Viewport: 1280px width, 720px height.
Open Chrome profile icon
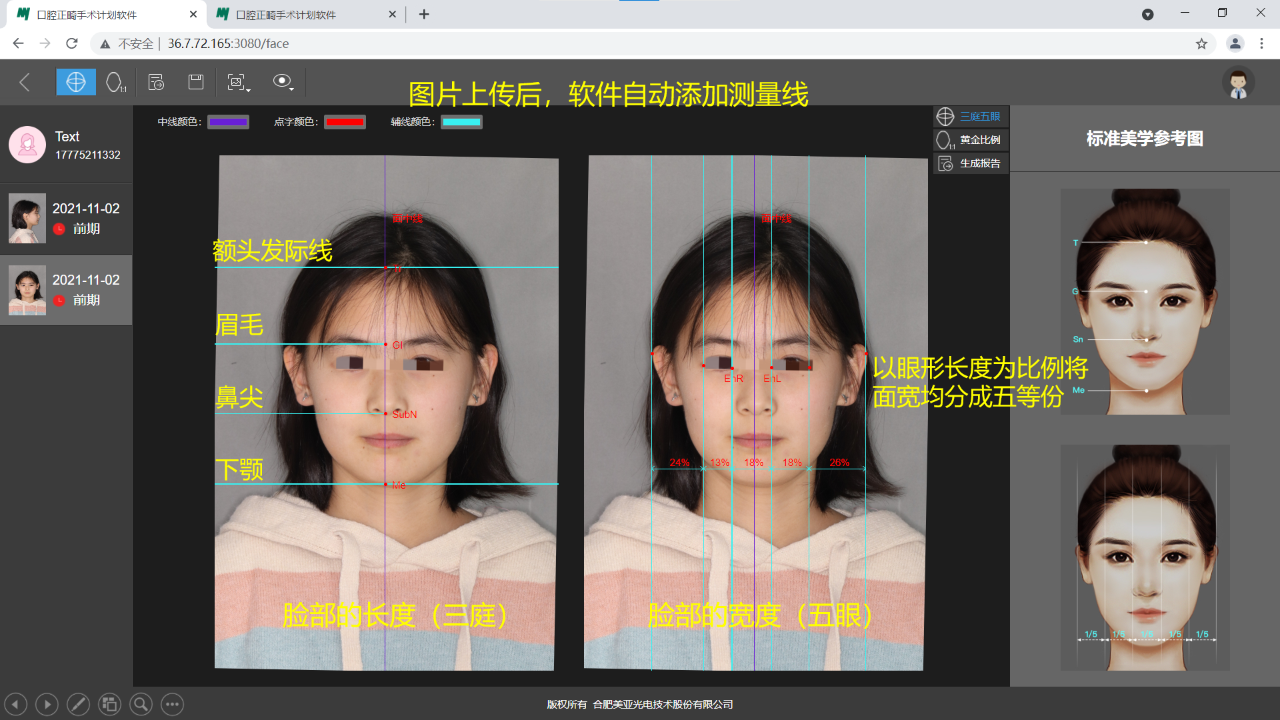click(1235, 44)
